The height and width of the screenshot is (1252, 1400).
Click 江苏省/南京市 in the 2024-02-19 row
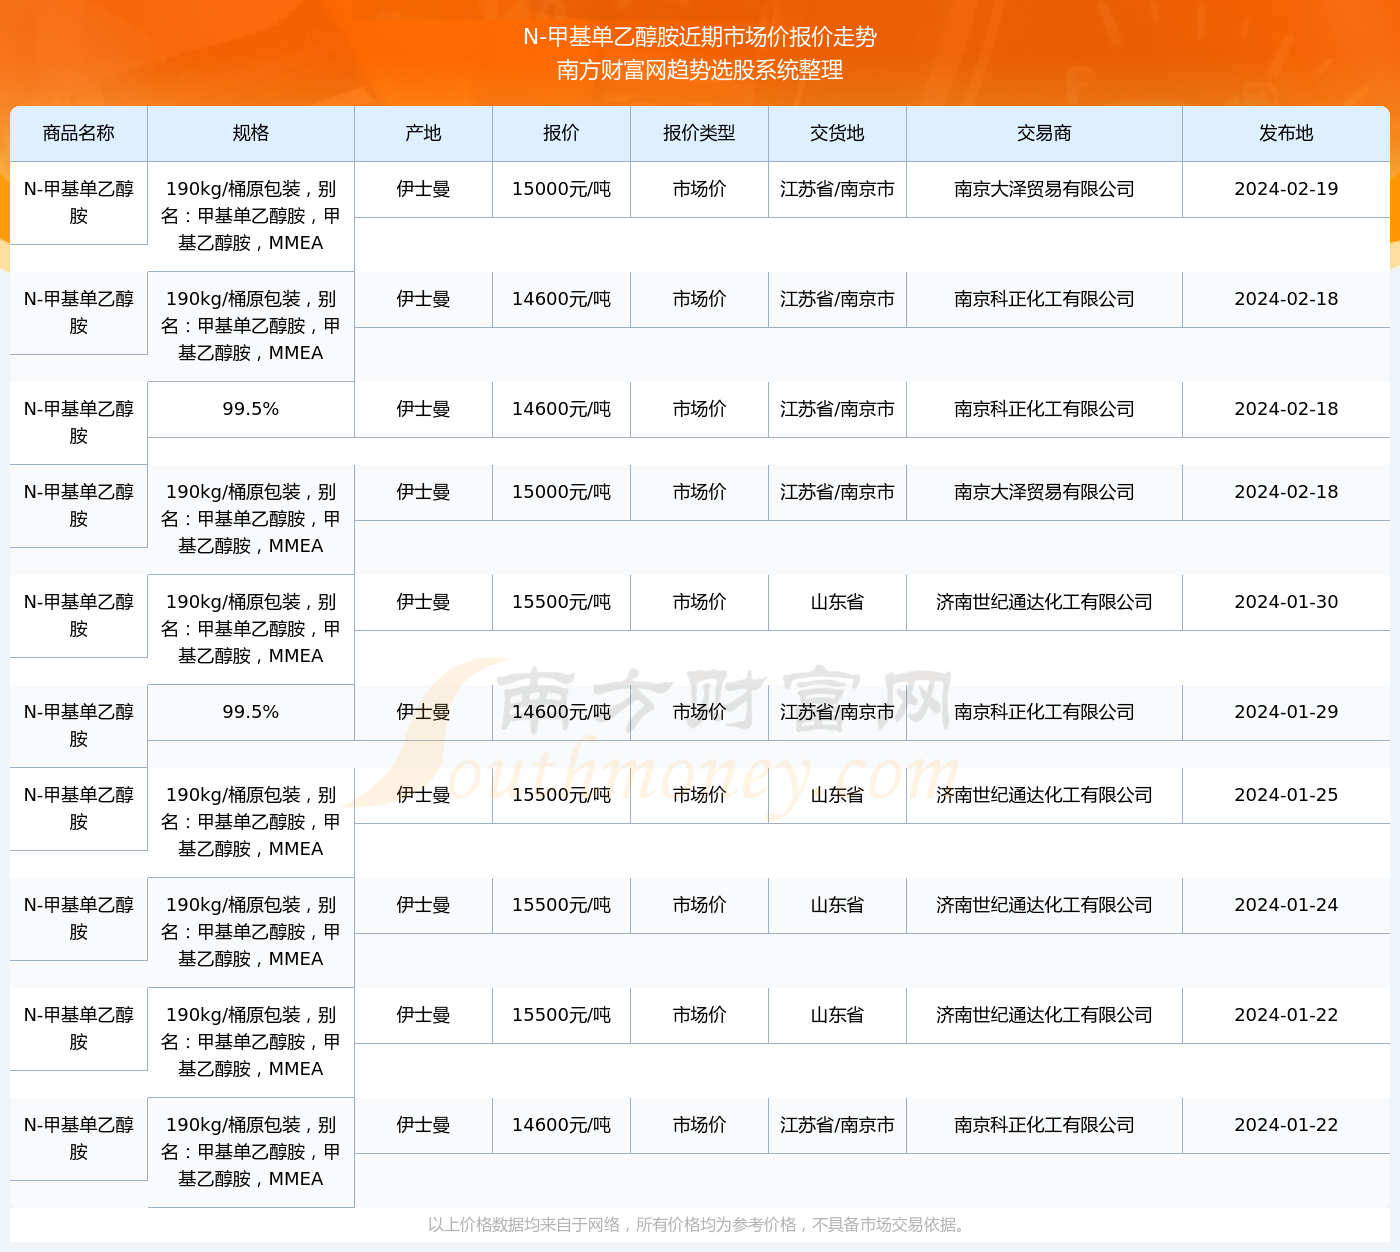click(837, 189)
